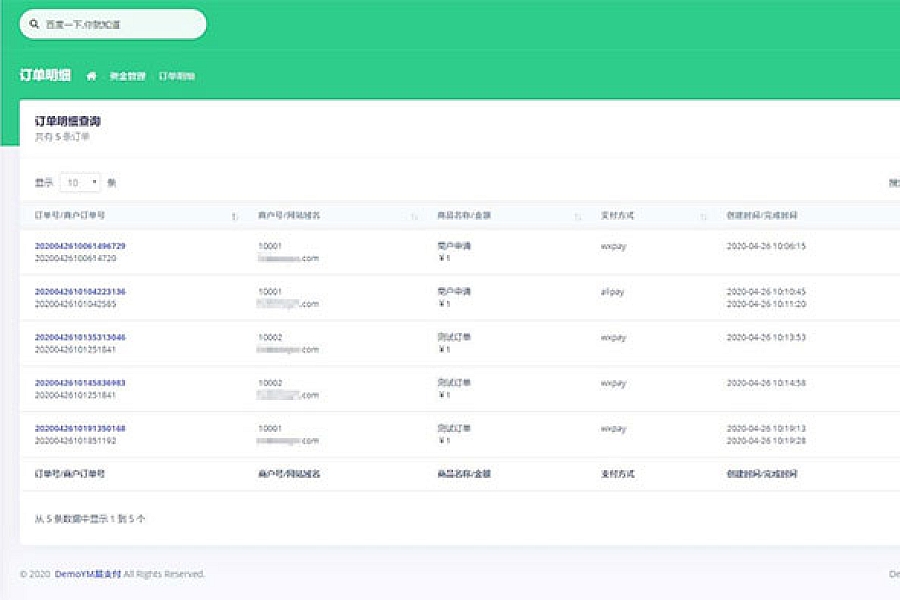Click creation time 2020-04-26 10:13:53

766,337
